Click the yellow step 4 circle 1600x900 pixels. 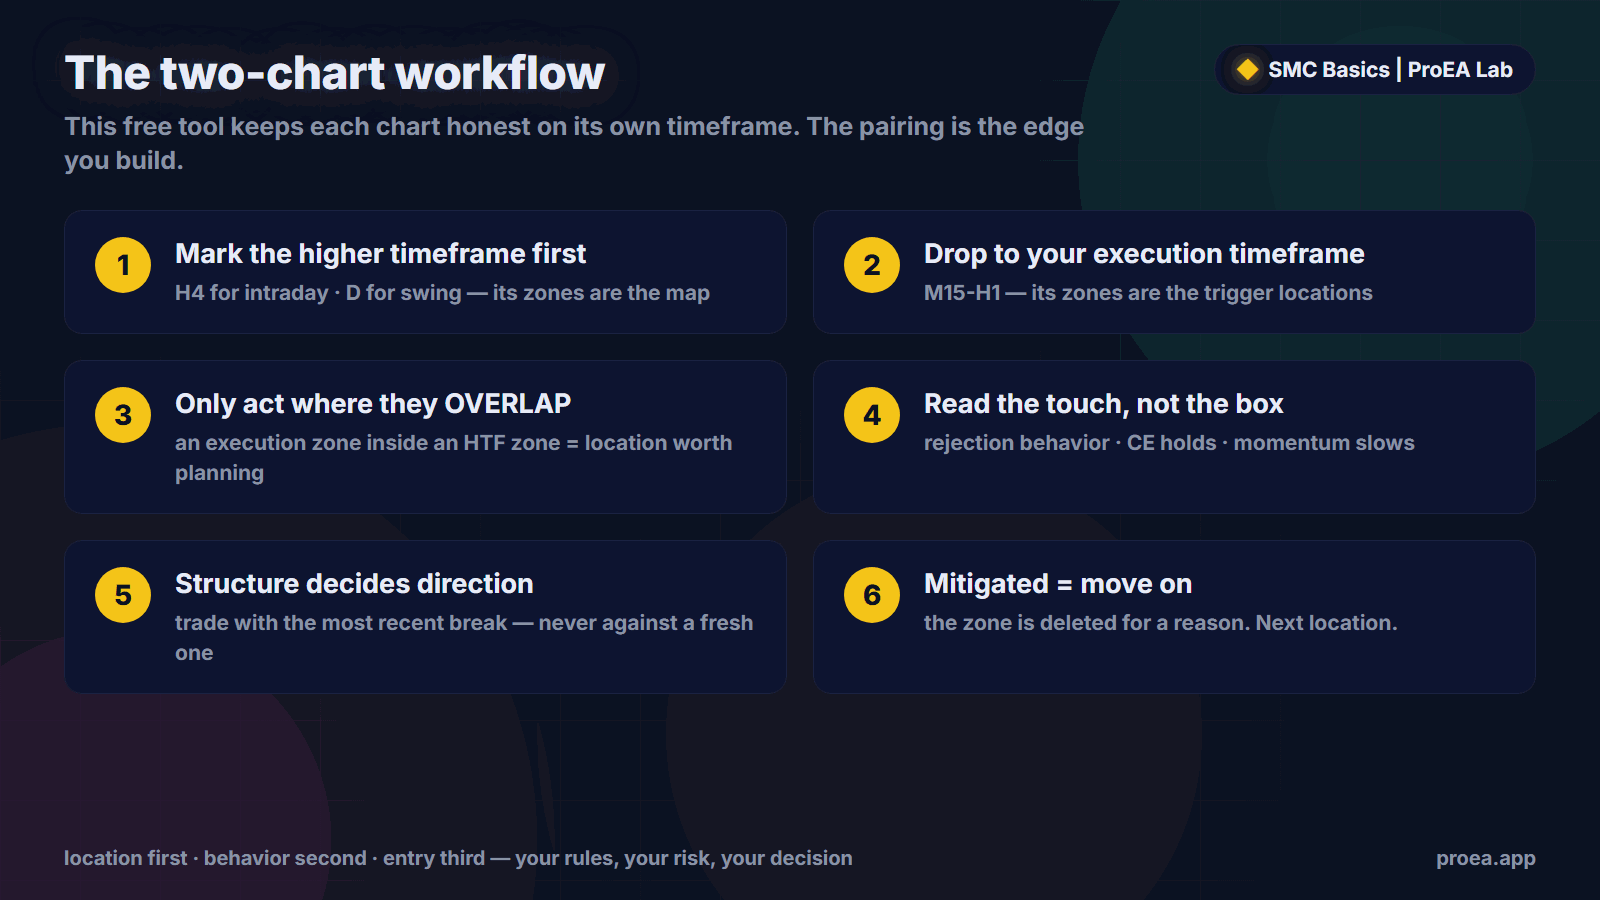point(872,415)
